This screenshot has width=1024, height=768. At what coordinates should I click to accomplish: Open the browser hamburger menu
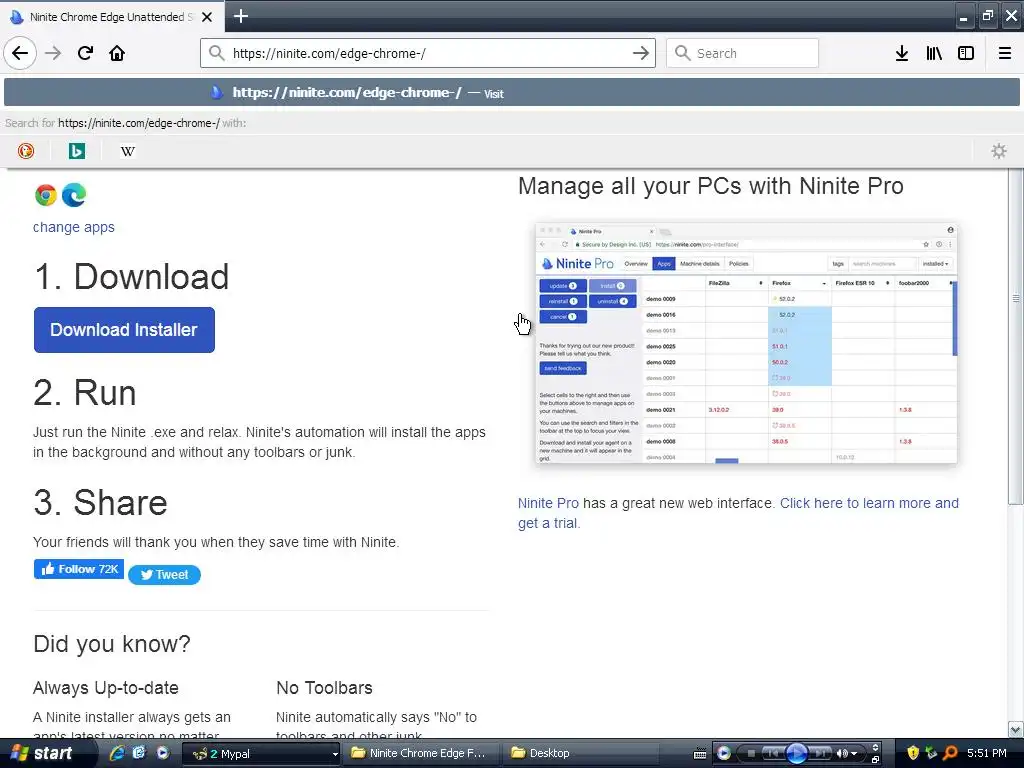click(x=1005, y=53)
